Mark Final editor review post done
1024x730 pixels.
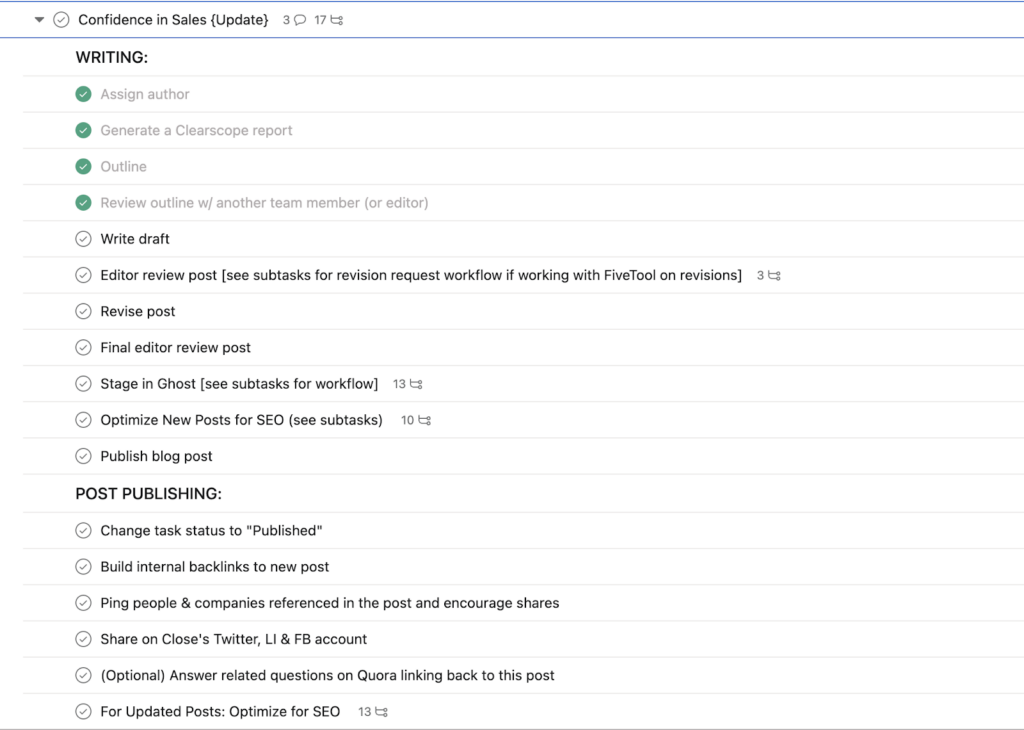[x=84, y=347]
